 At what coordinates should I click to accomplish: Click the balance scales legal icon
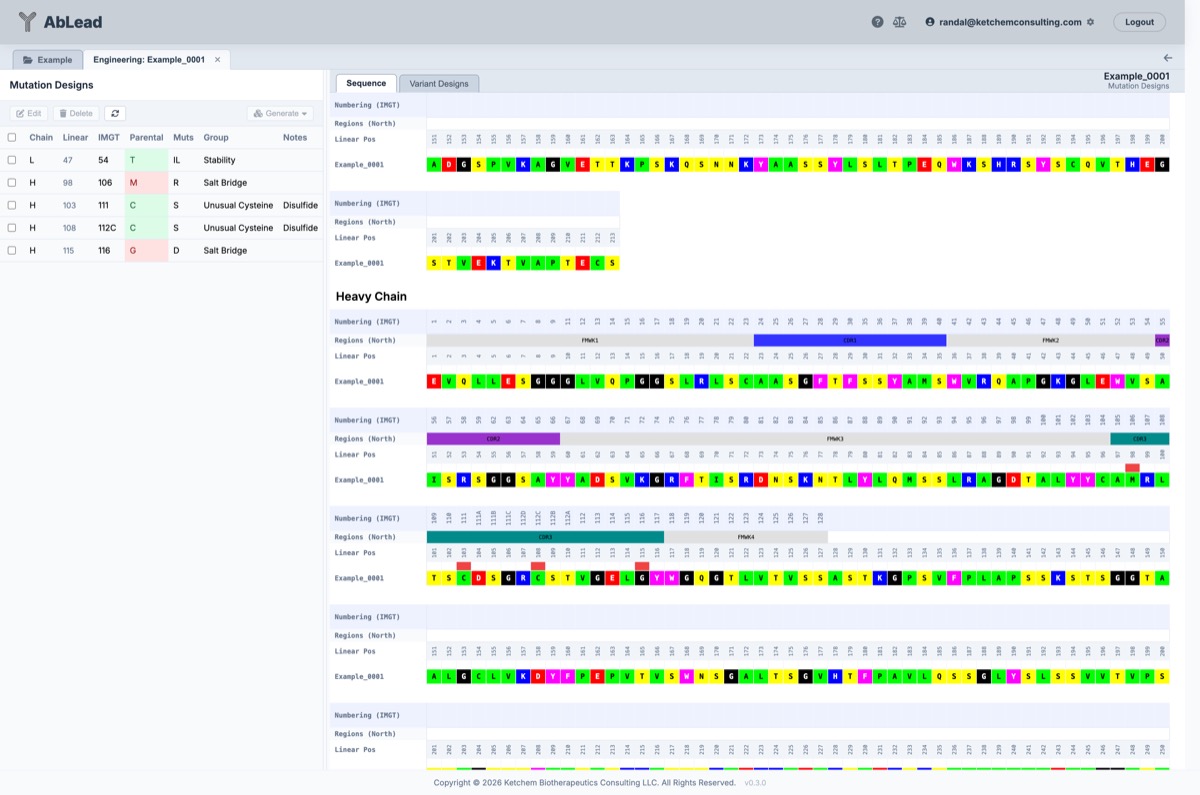point(899,22)
